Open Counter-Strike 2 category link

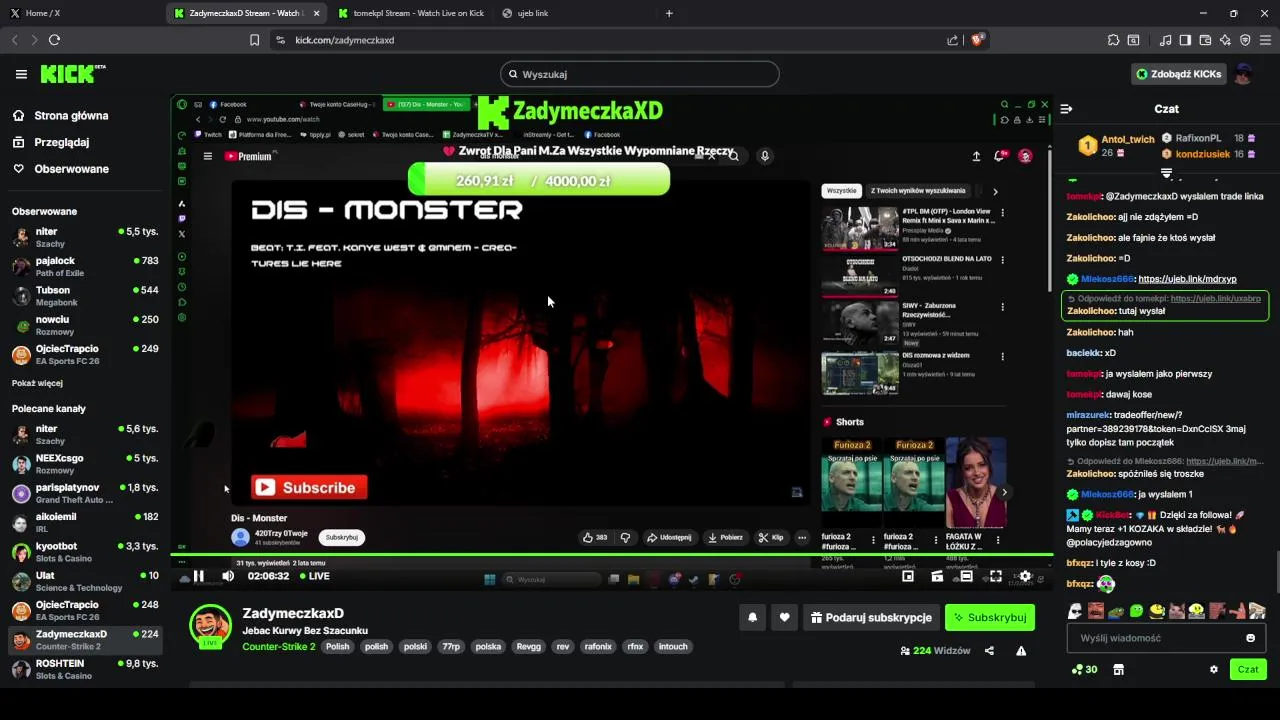pos(278,647)
